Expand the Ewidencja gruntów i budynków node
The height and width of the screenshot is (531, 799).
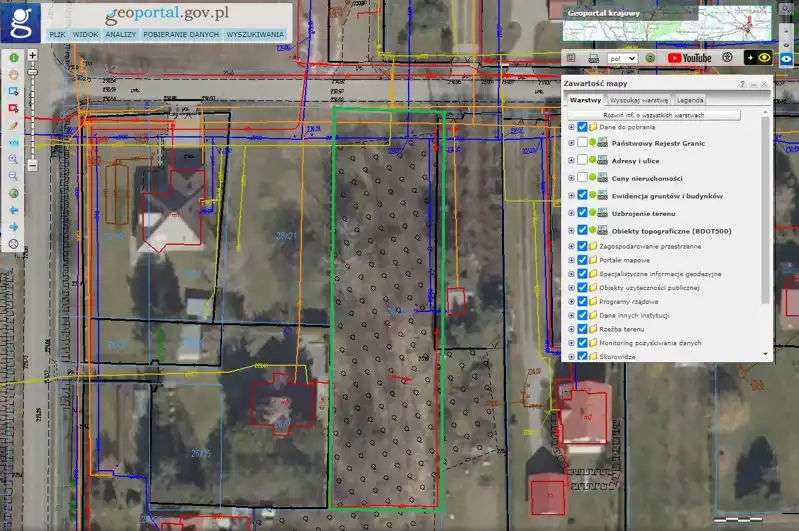coord(571,195)
